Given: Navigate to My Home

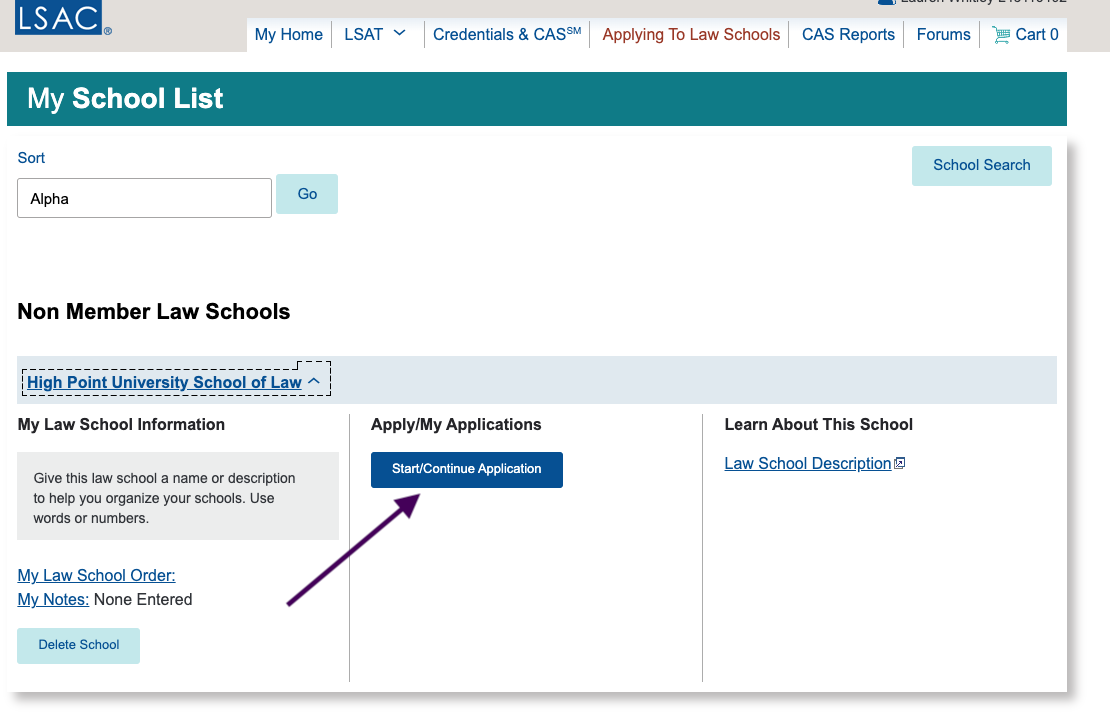Looking at the screenshot, I should coord(289,34).
